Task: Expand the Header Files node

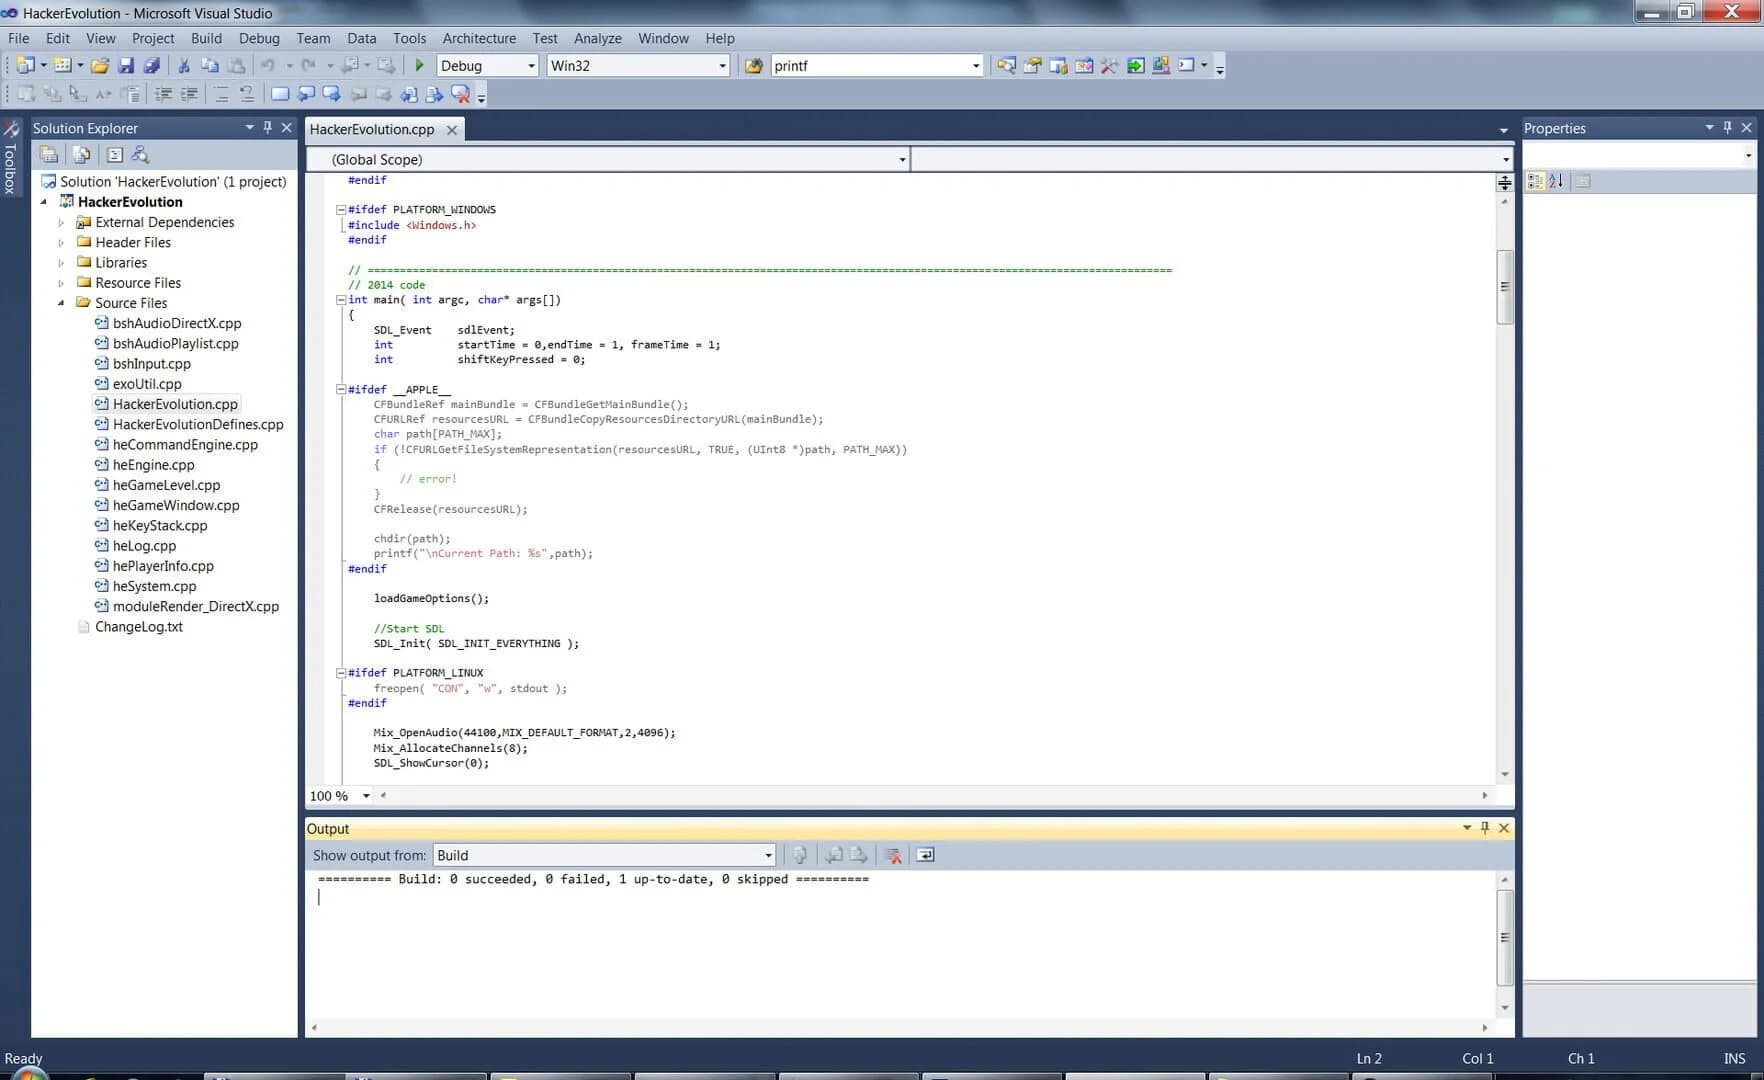Action: [62, 242]
